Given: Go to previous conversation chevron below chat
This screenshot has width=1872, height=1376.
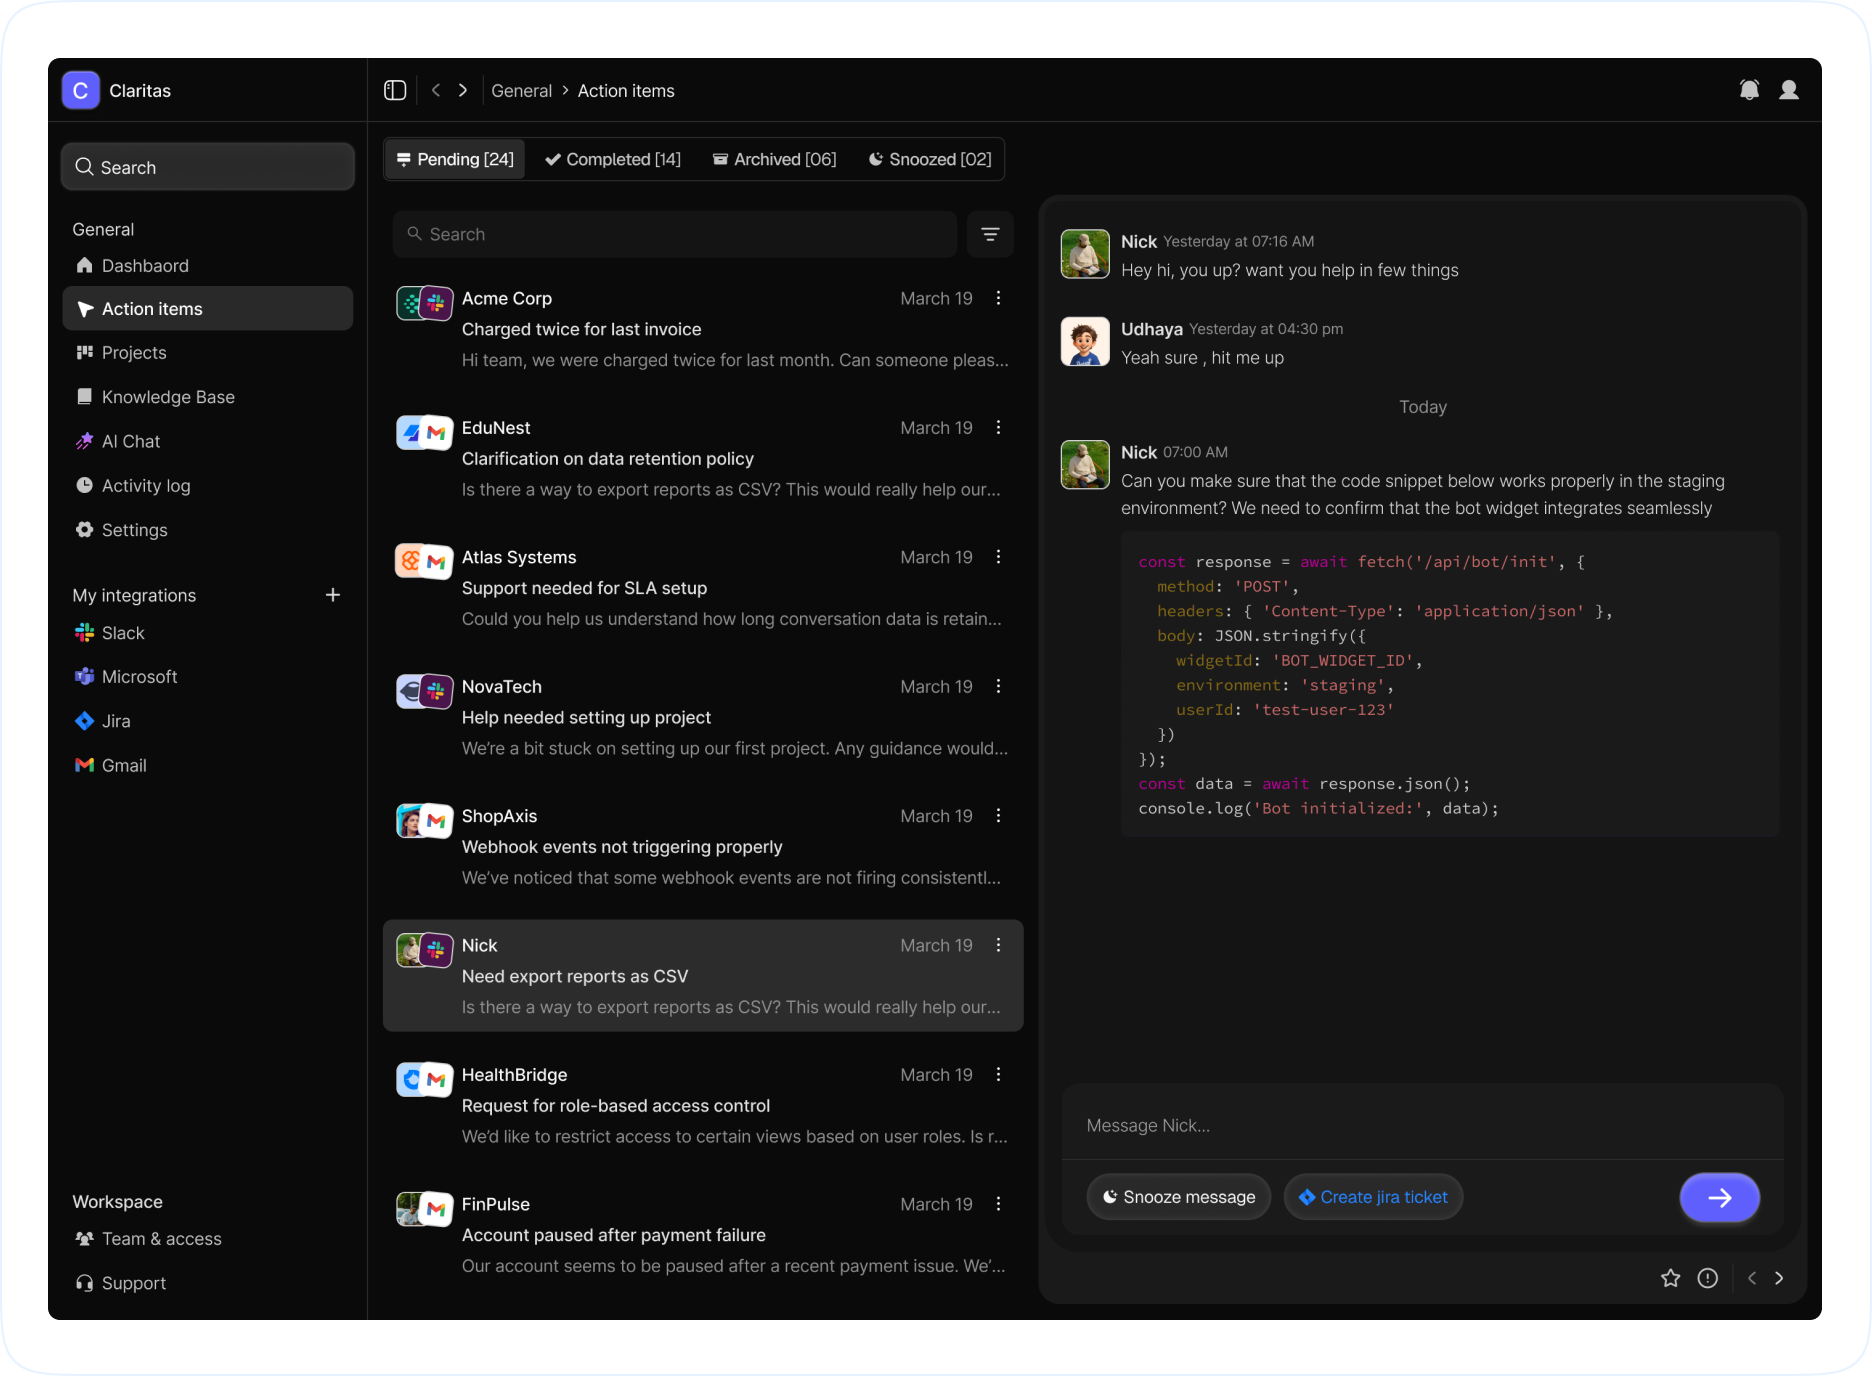Looking at the screenshot, I should point(1752,1278).
